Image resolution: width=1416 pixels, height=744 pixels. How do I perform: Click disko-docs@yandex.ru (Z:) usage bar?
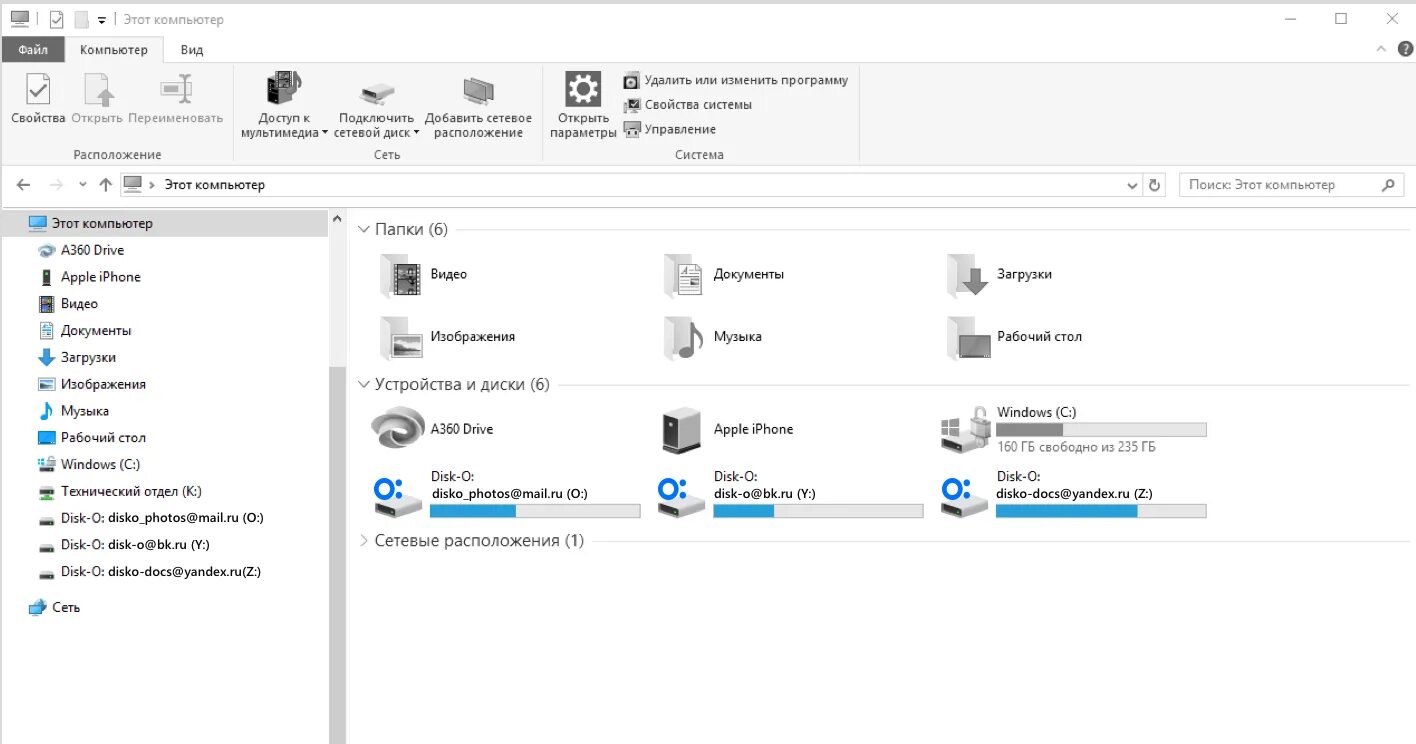1101,511
